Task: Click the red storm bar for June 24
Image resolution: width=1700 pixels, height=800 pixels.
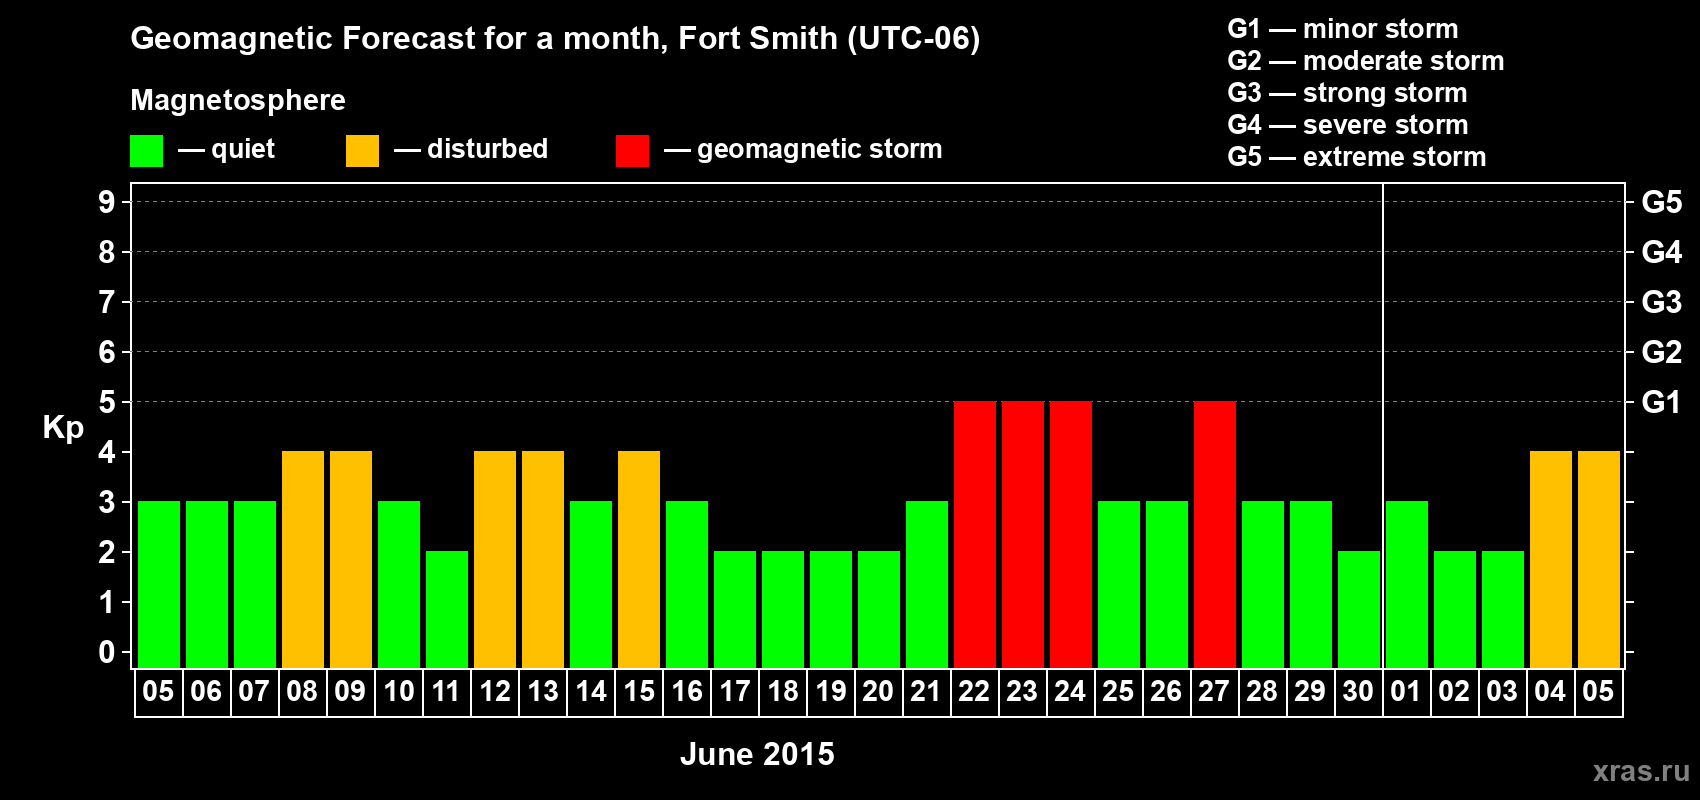Action: coord(1071,534)
